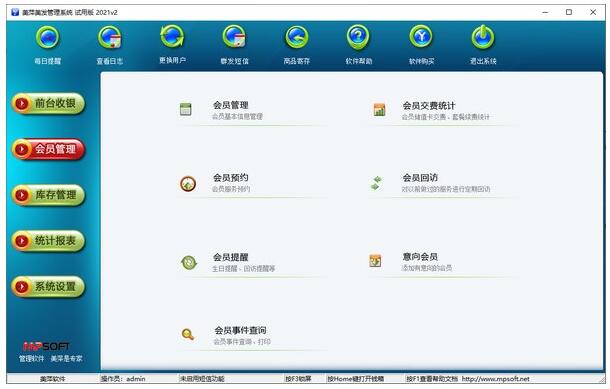Click the 软件购买 purchase software icon
This screenshot has height=389, width=610.
click(421, 37)
